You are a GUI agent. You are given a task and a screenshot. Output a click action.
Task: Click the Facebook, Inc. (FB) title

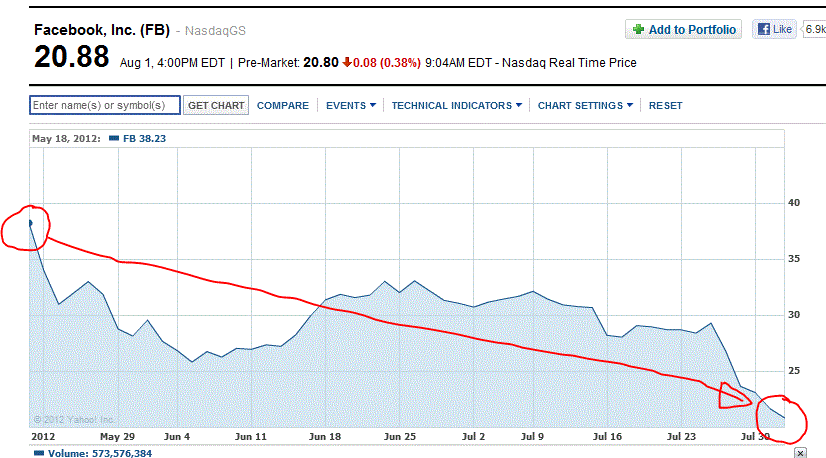102,30
